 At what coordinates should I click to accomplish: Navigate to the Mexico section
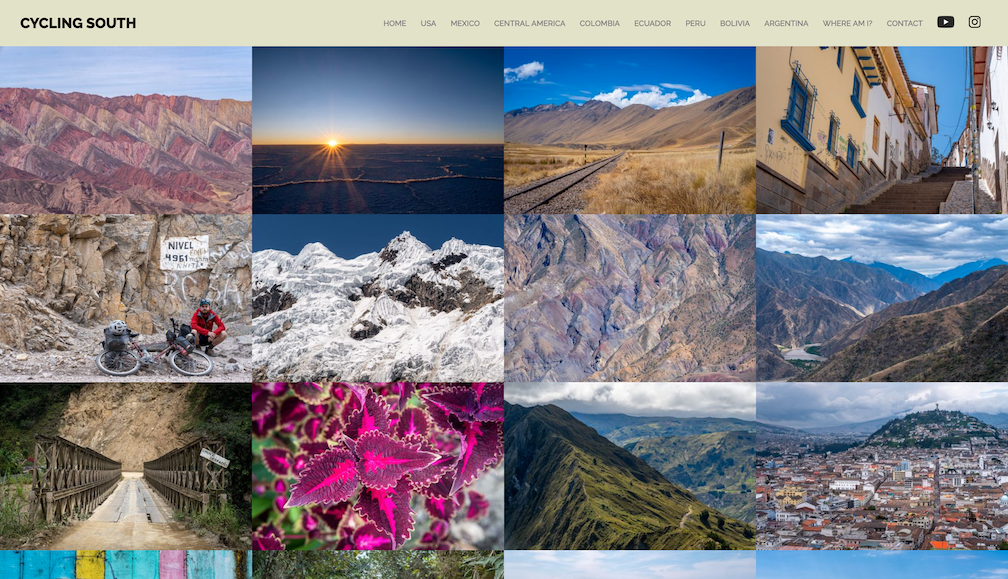[465, 23]
